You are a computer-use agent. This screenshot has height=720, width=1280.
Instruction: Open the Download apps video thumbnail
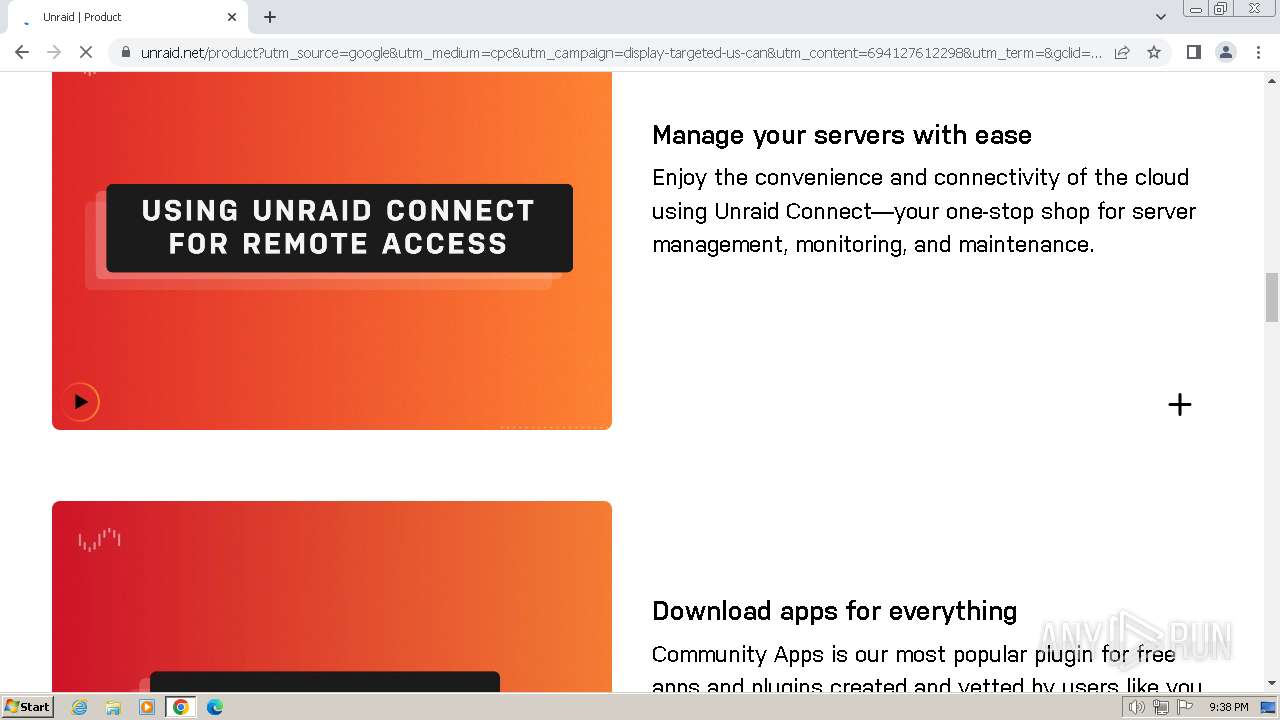click(332, 596)
